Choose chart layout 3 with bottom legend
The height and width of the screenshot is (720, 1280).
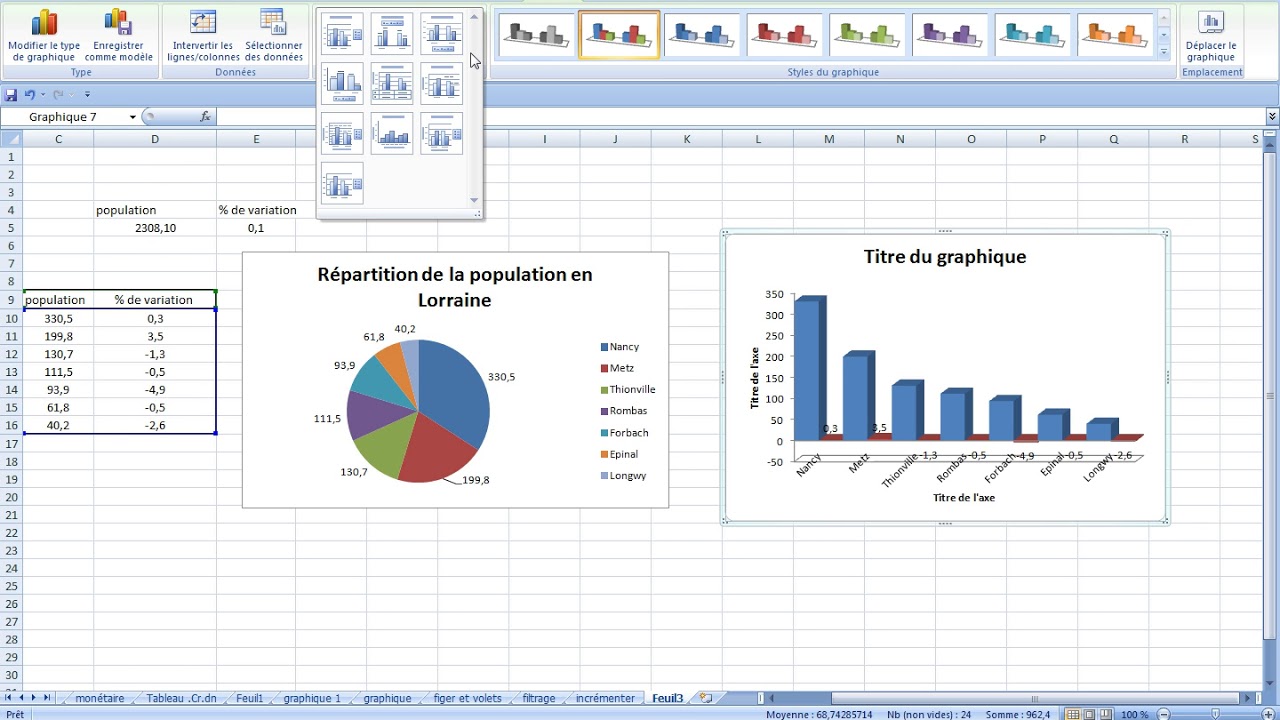442,34
